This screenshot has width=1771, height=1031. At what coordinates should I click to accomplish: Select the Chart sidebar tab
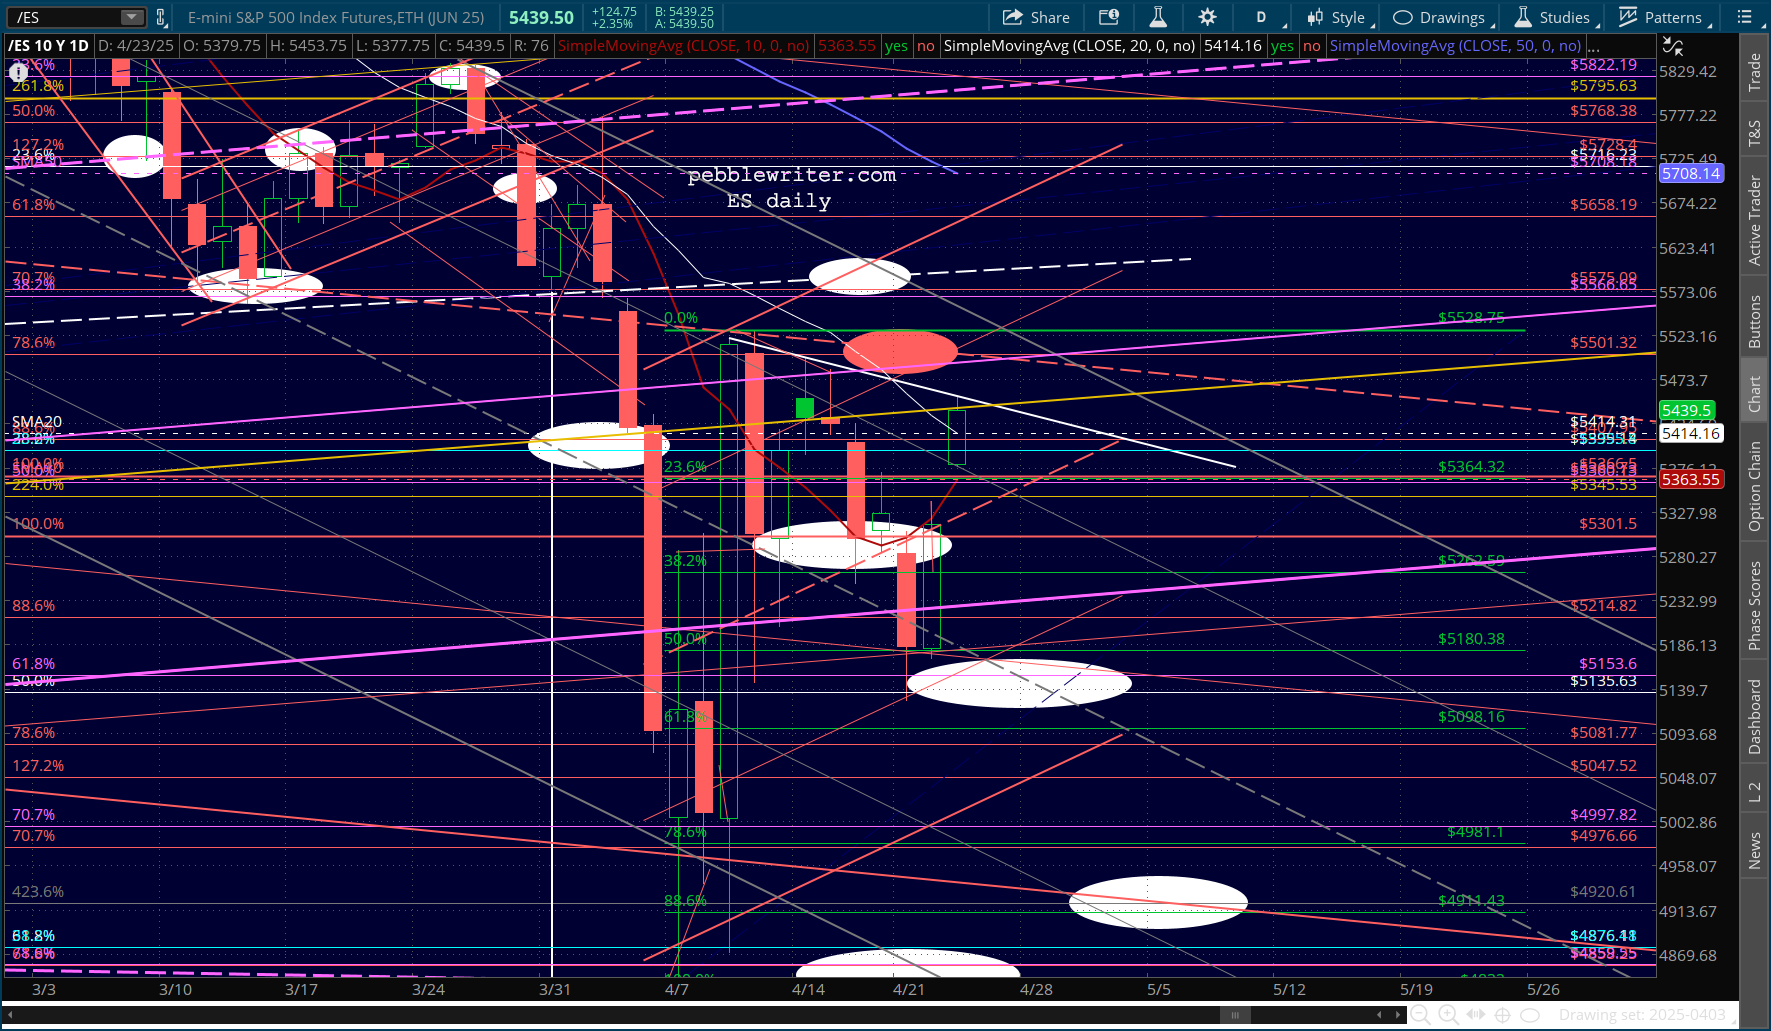[1754, 394]
